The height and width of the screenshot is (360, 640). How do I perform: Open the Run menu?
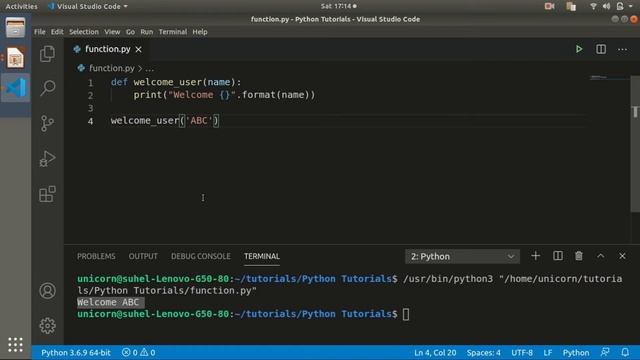(x=147, y=32)
